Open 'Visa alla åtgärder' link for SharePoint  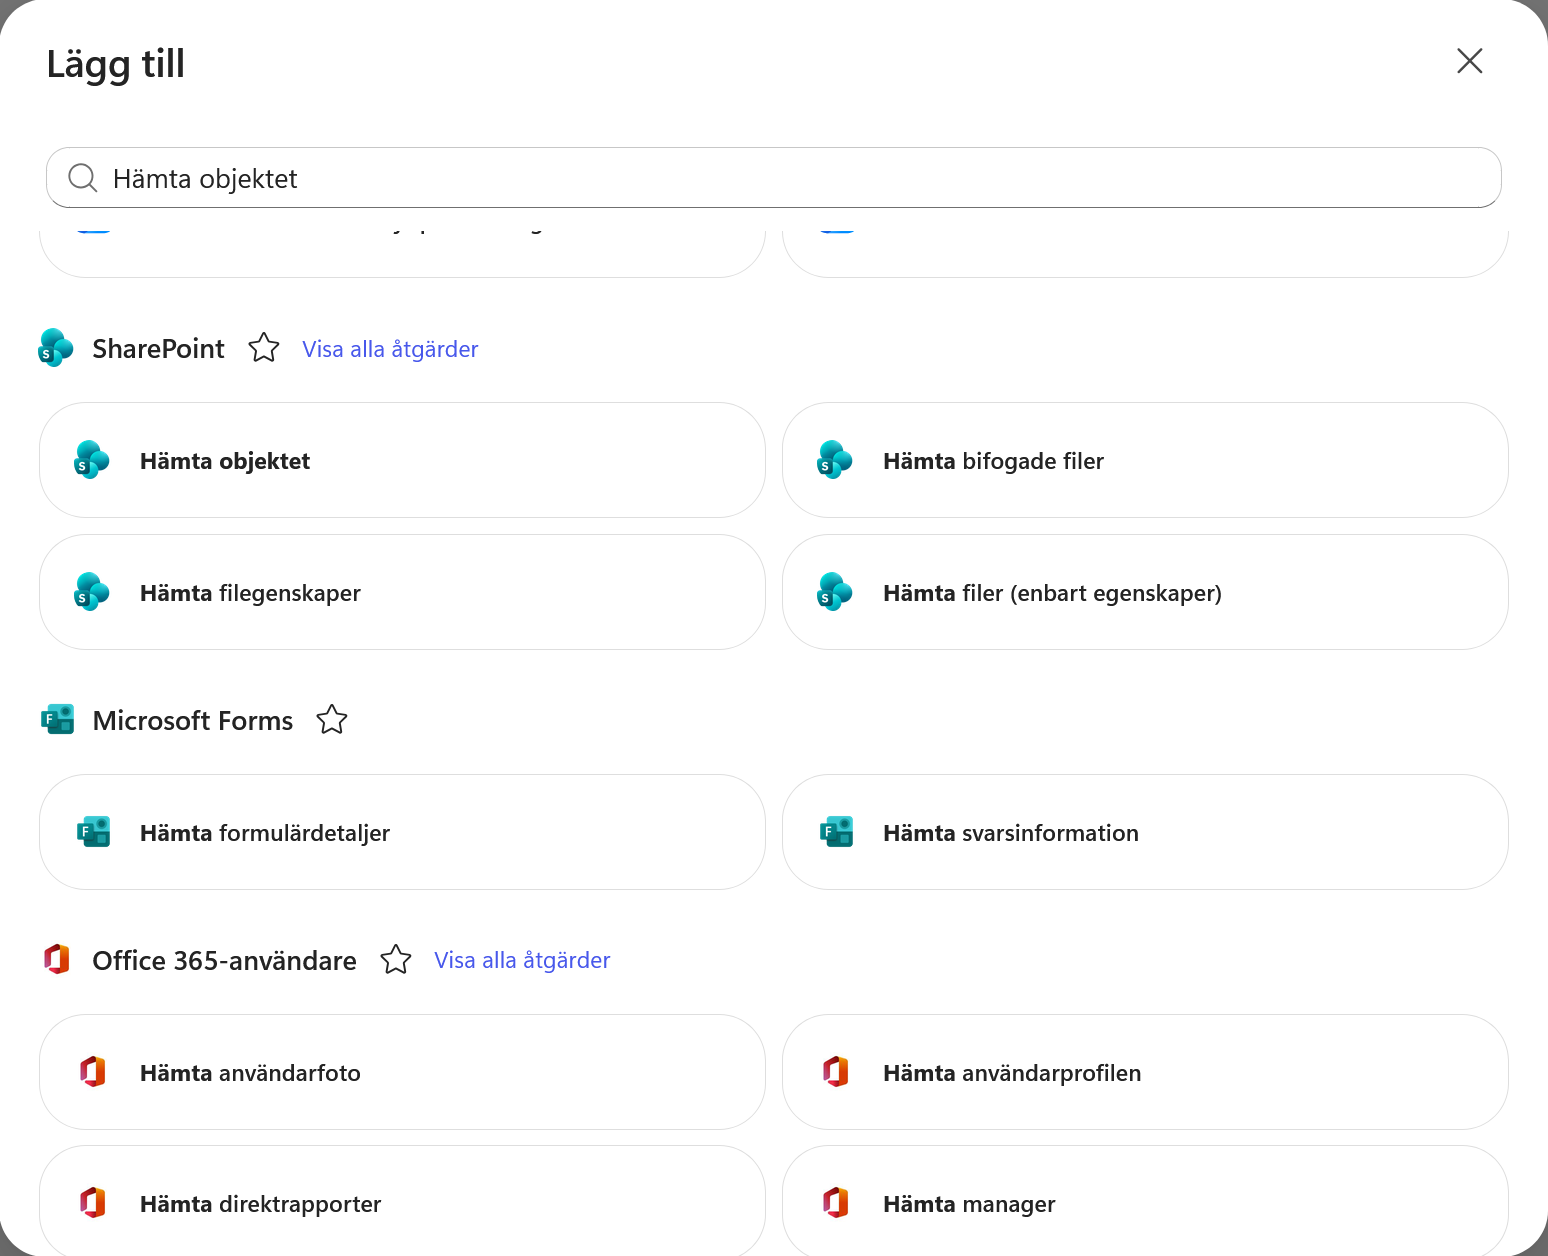[x=390, y=349]
